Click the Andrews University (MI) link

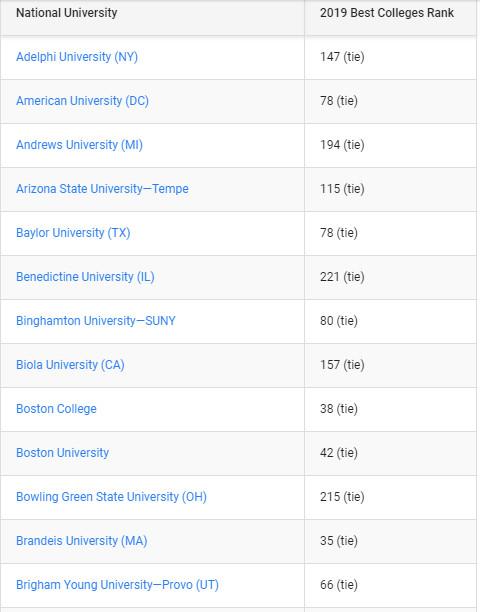coord(79,145)
